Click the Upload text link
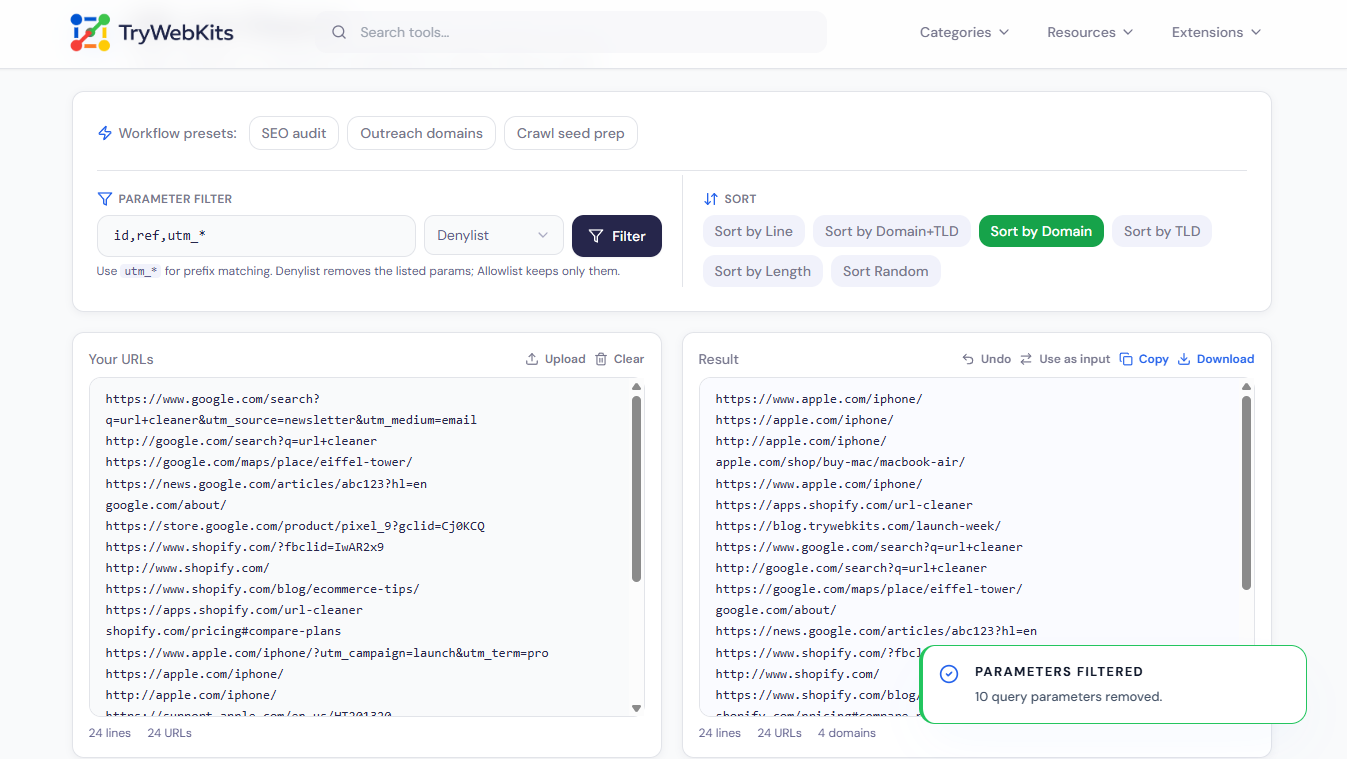 coord(565,359)
